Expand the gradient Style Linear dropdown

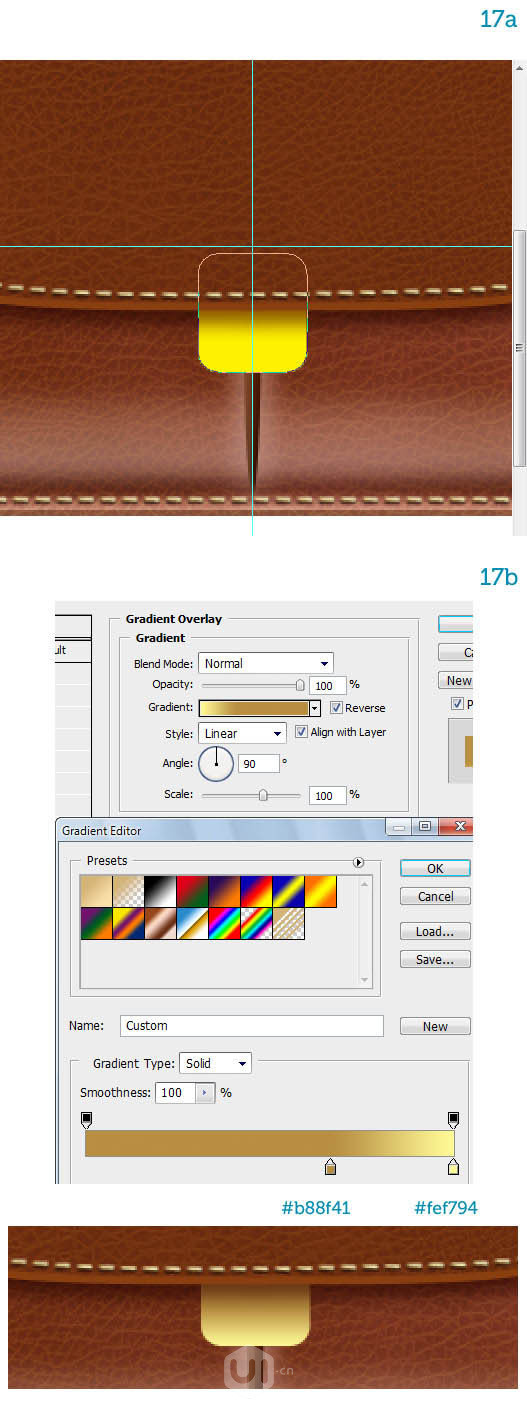tap(243, 733)
